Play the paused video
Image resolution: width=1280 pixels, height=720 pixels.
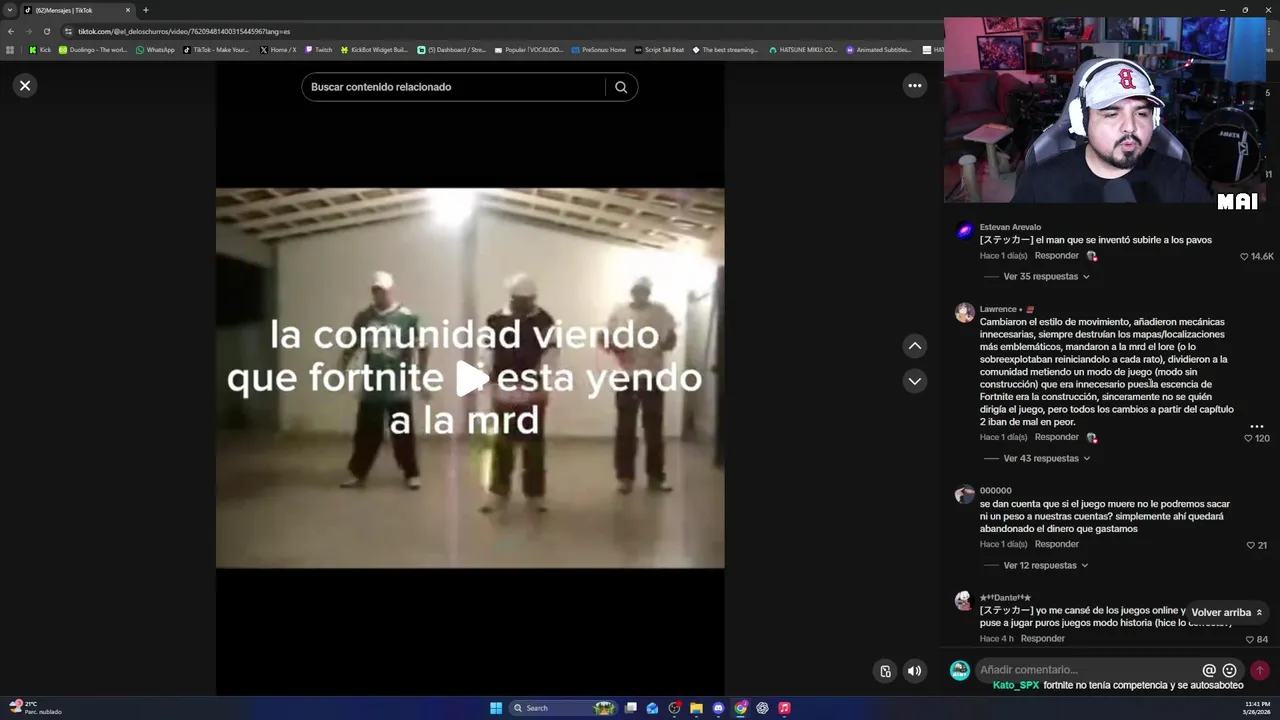(x=470, y=378)
